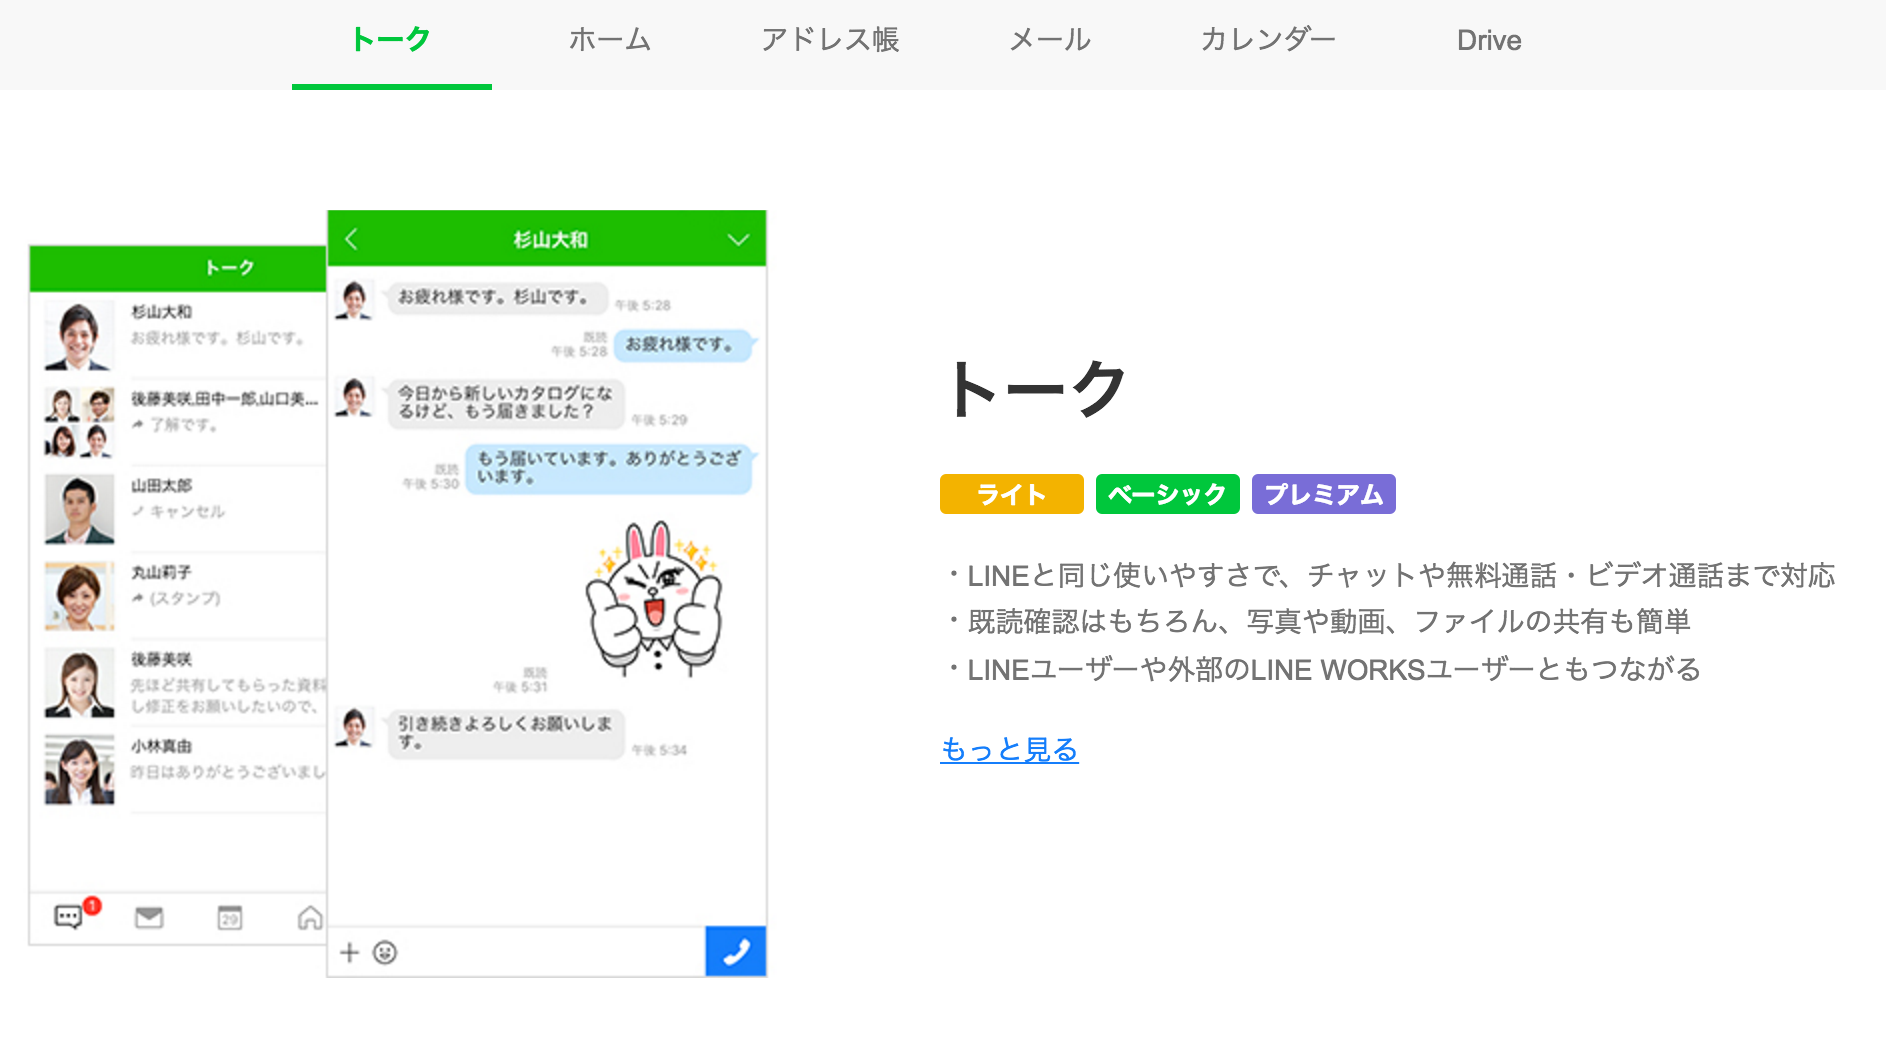
Task: Open the Drive tab
Action: tap(1489, 40)
